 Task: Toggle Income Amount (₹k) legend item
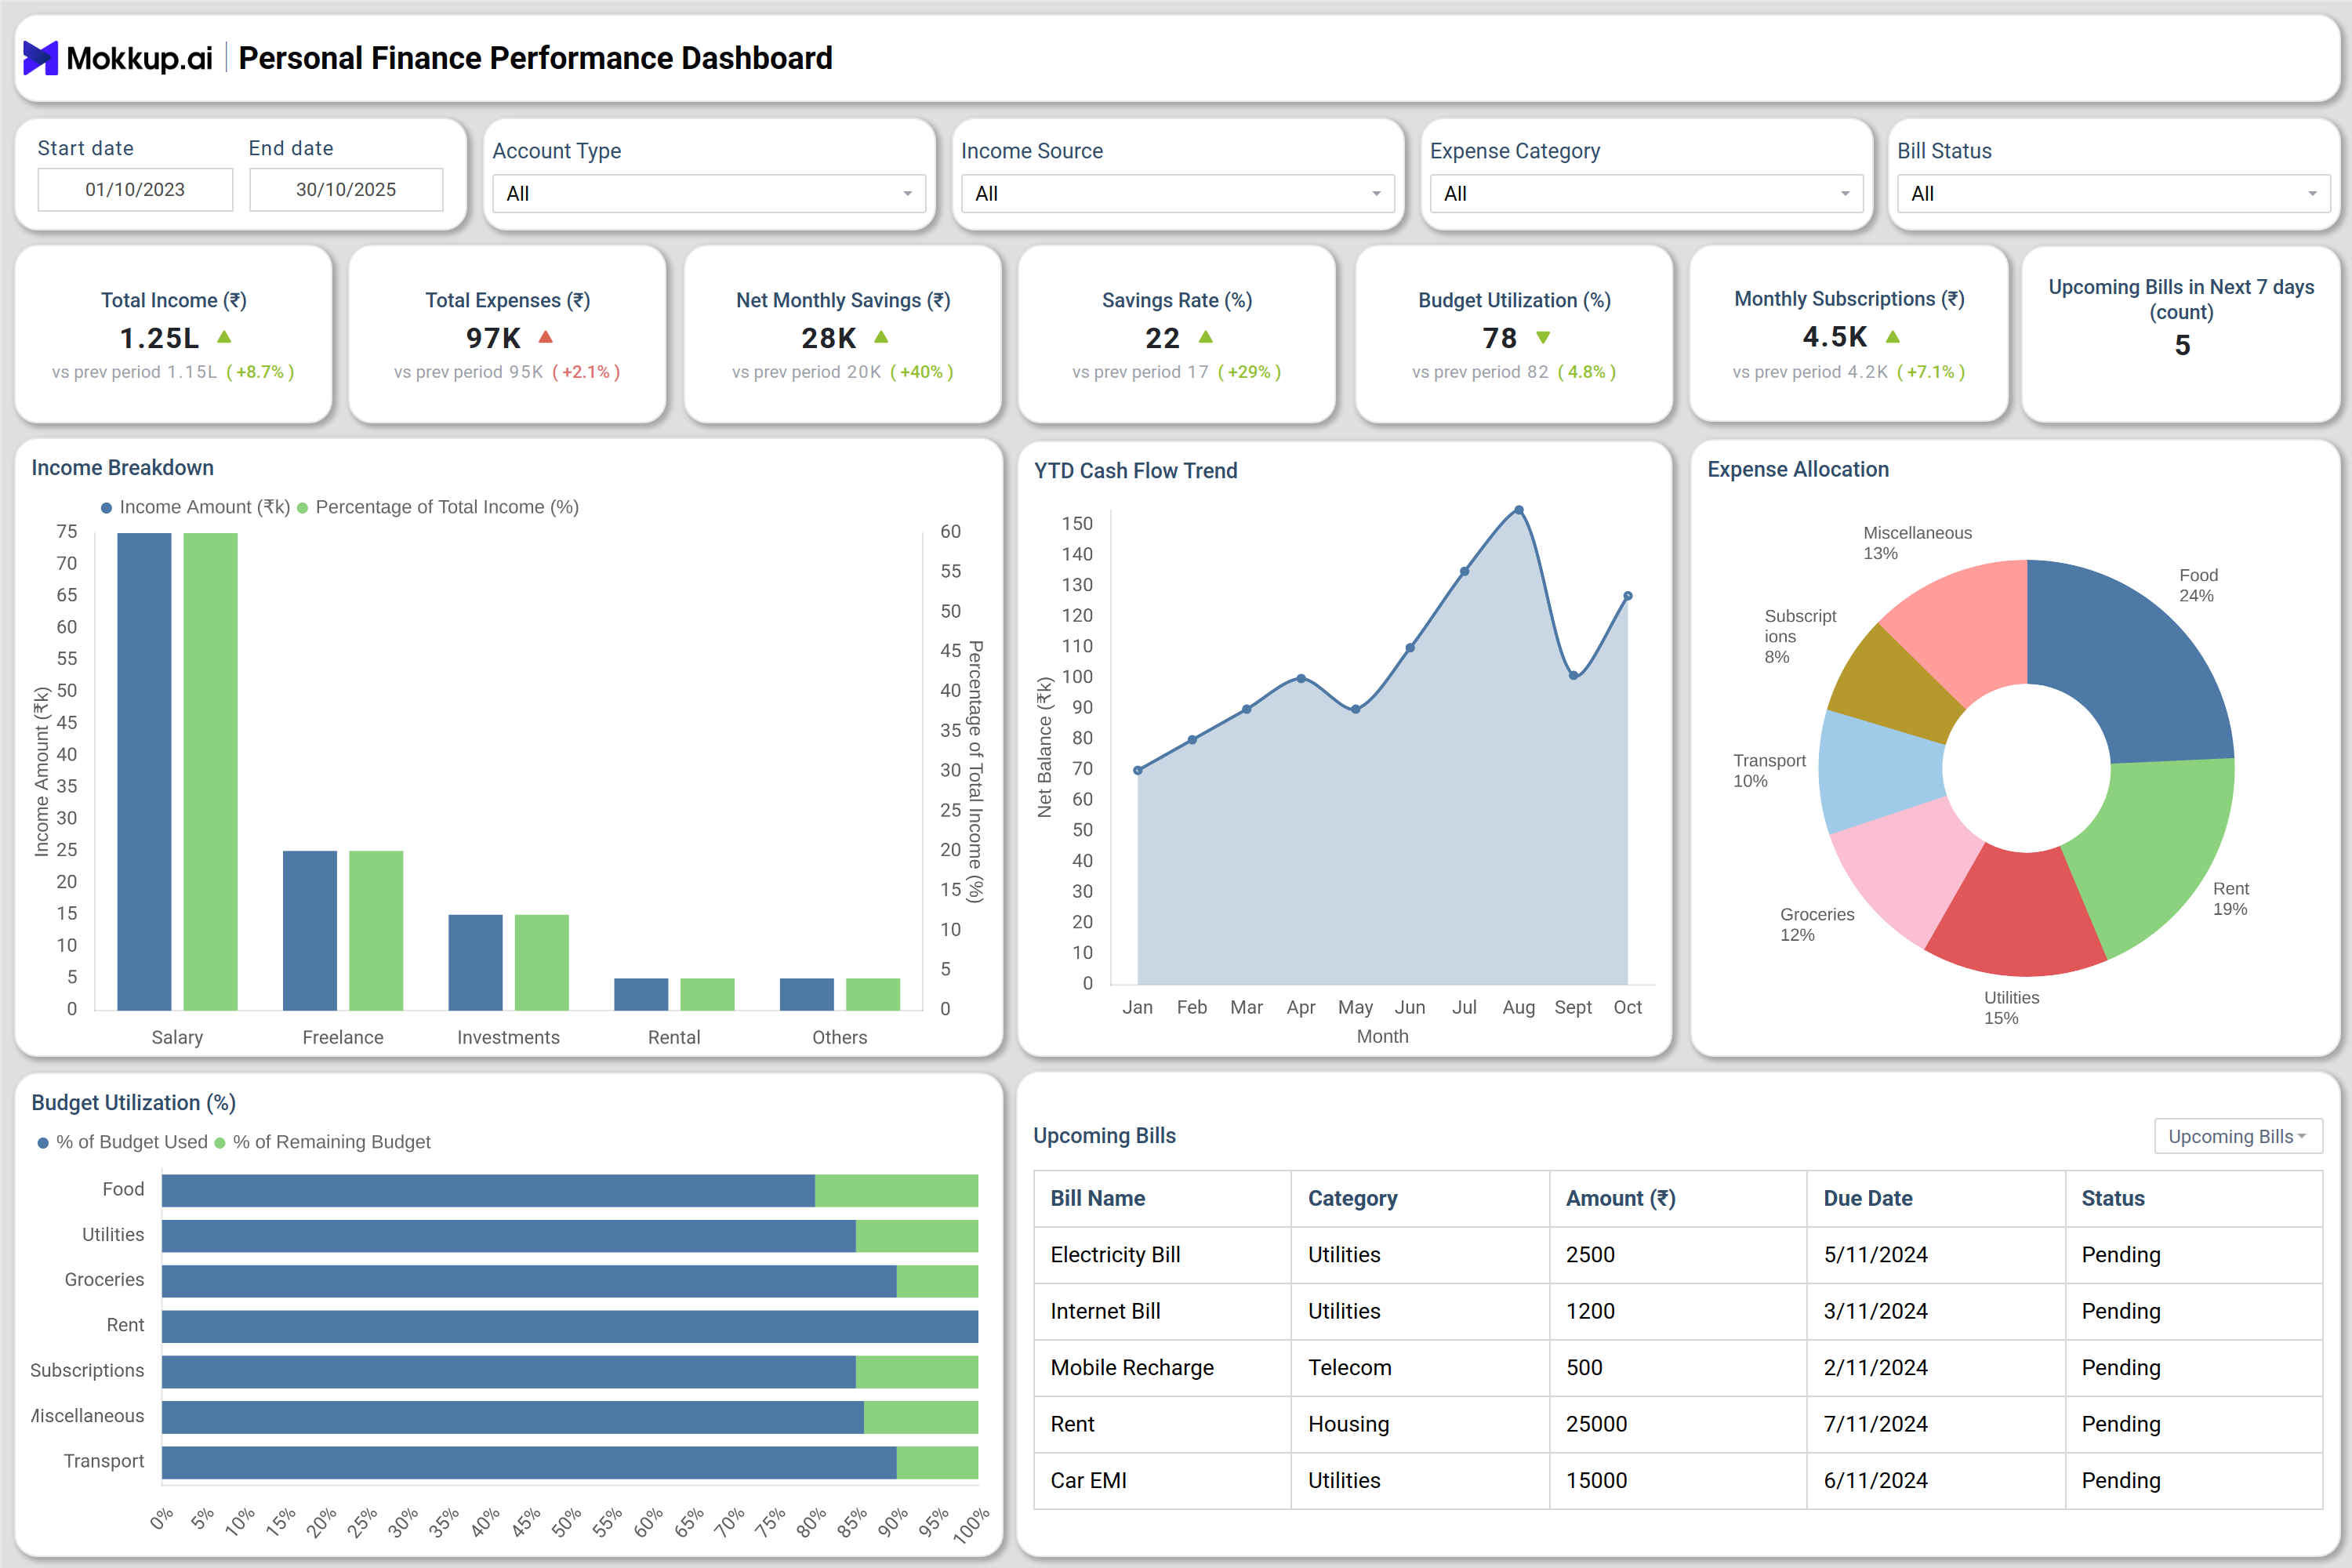click(195, 507)
